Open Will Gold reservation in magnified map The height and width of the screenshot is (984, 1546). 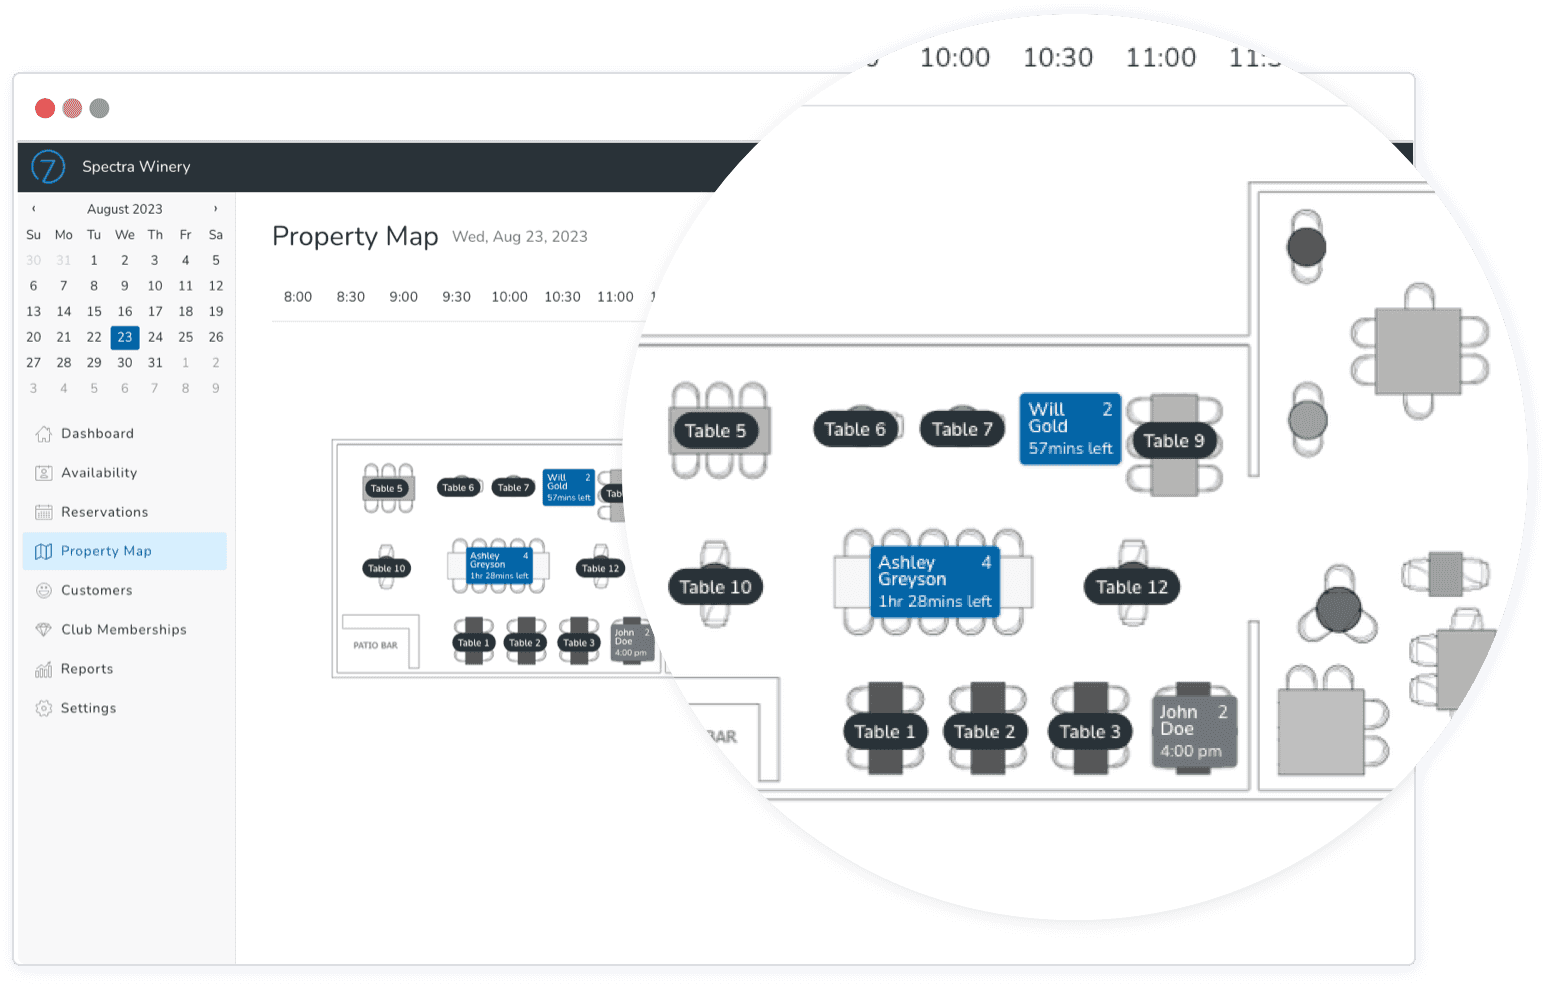[x=1070, y=429]
